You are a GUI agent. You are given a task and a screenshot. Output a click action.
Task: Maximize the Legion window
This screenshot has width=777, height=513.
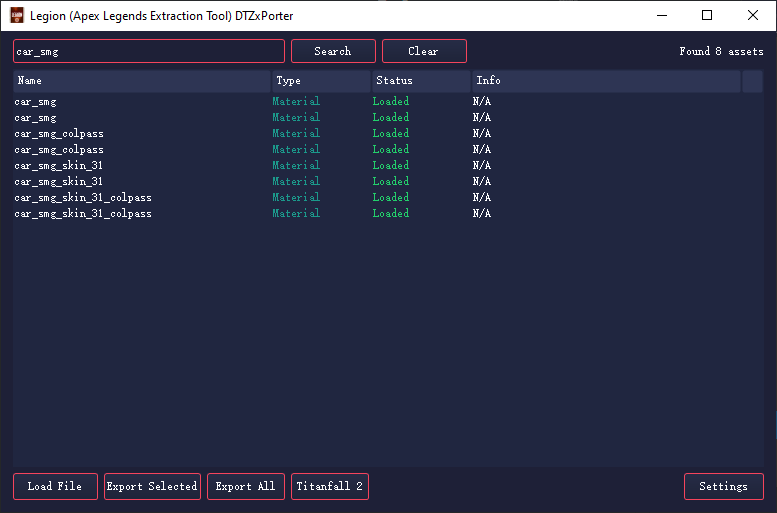coord(707,15)
